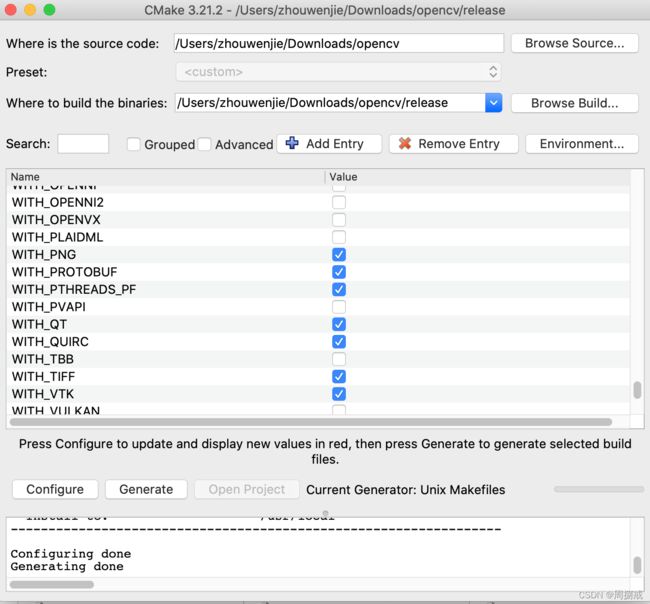
Task: Click the blue plus Add Entry icon
Action: 292,143
